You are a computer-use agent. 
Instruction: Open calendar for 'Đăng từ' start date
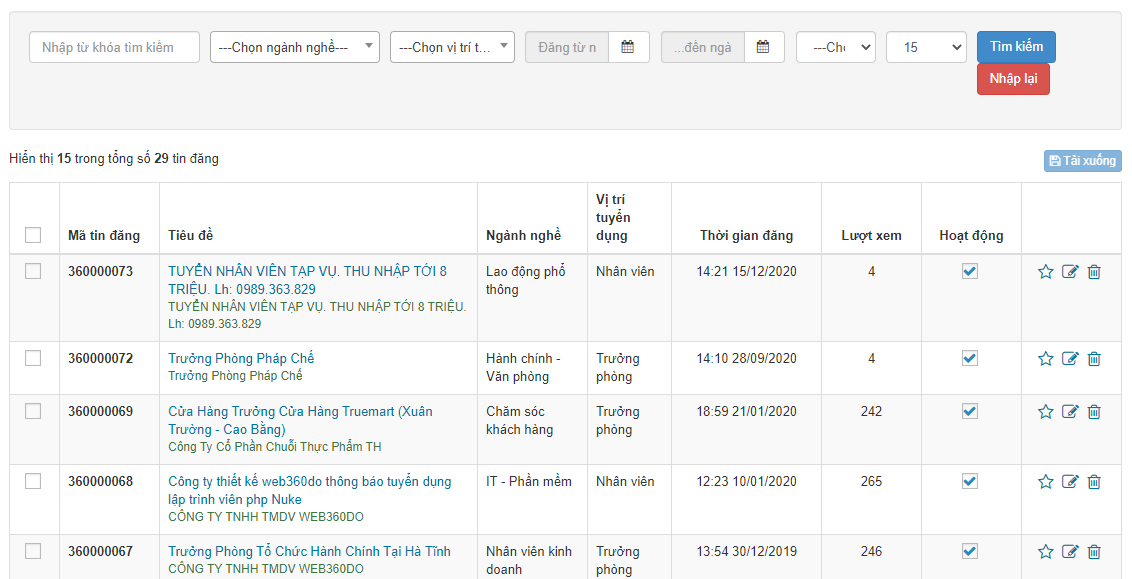(628, 47)
